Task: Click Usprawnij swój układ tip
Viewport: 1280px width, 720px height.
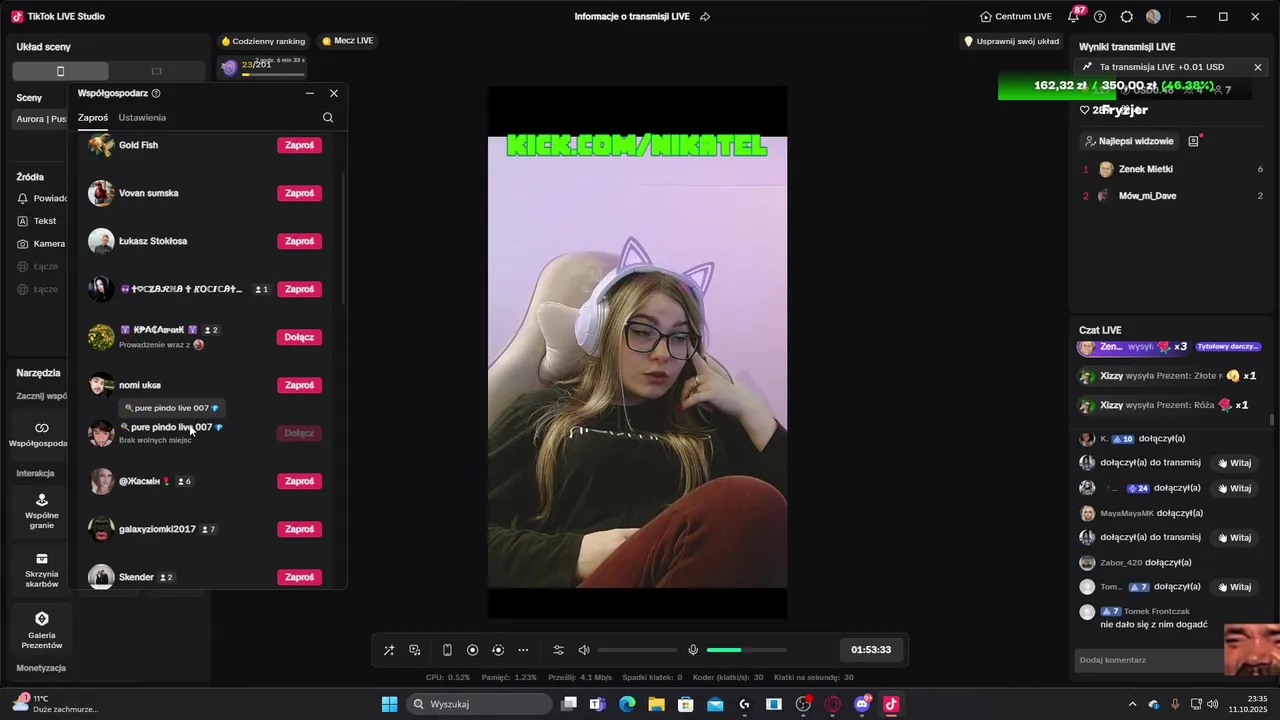Action: point(1011,41)
